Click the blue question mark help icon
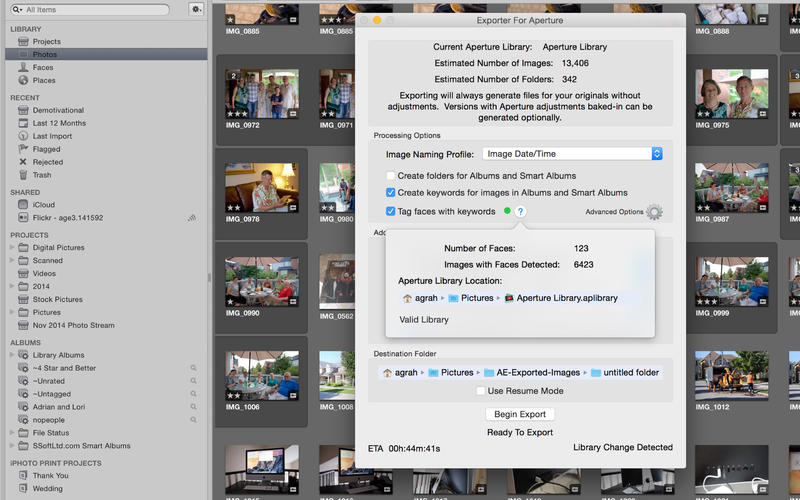800x500 pixels. [521, 212]
